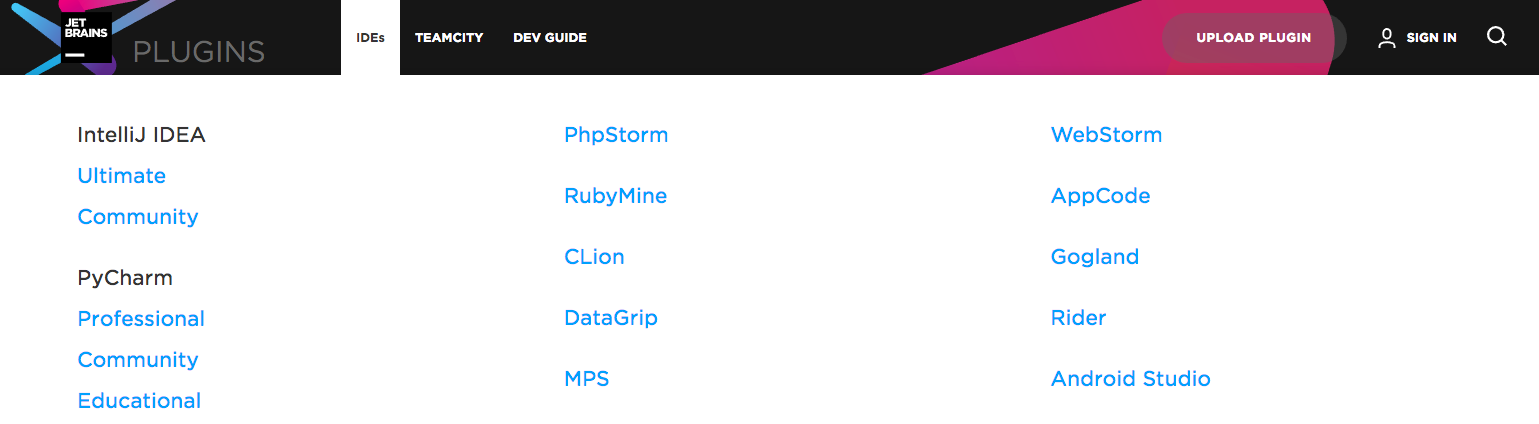1539x424 pixels.
Task: Select IntelliJ IDEA Ultimate link
Action: 122,176
